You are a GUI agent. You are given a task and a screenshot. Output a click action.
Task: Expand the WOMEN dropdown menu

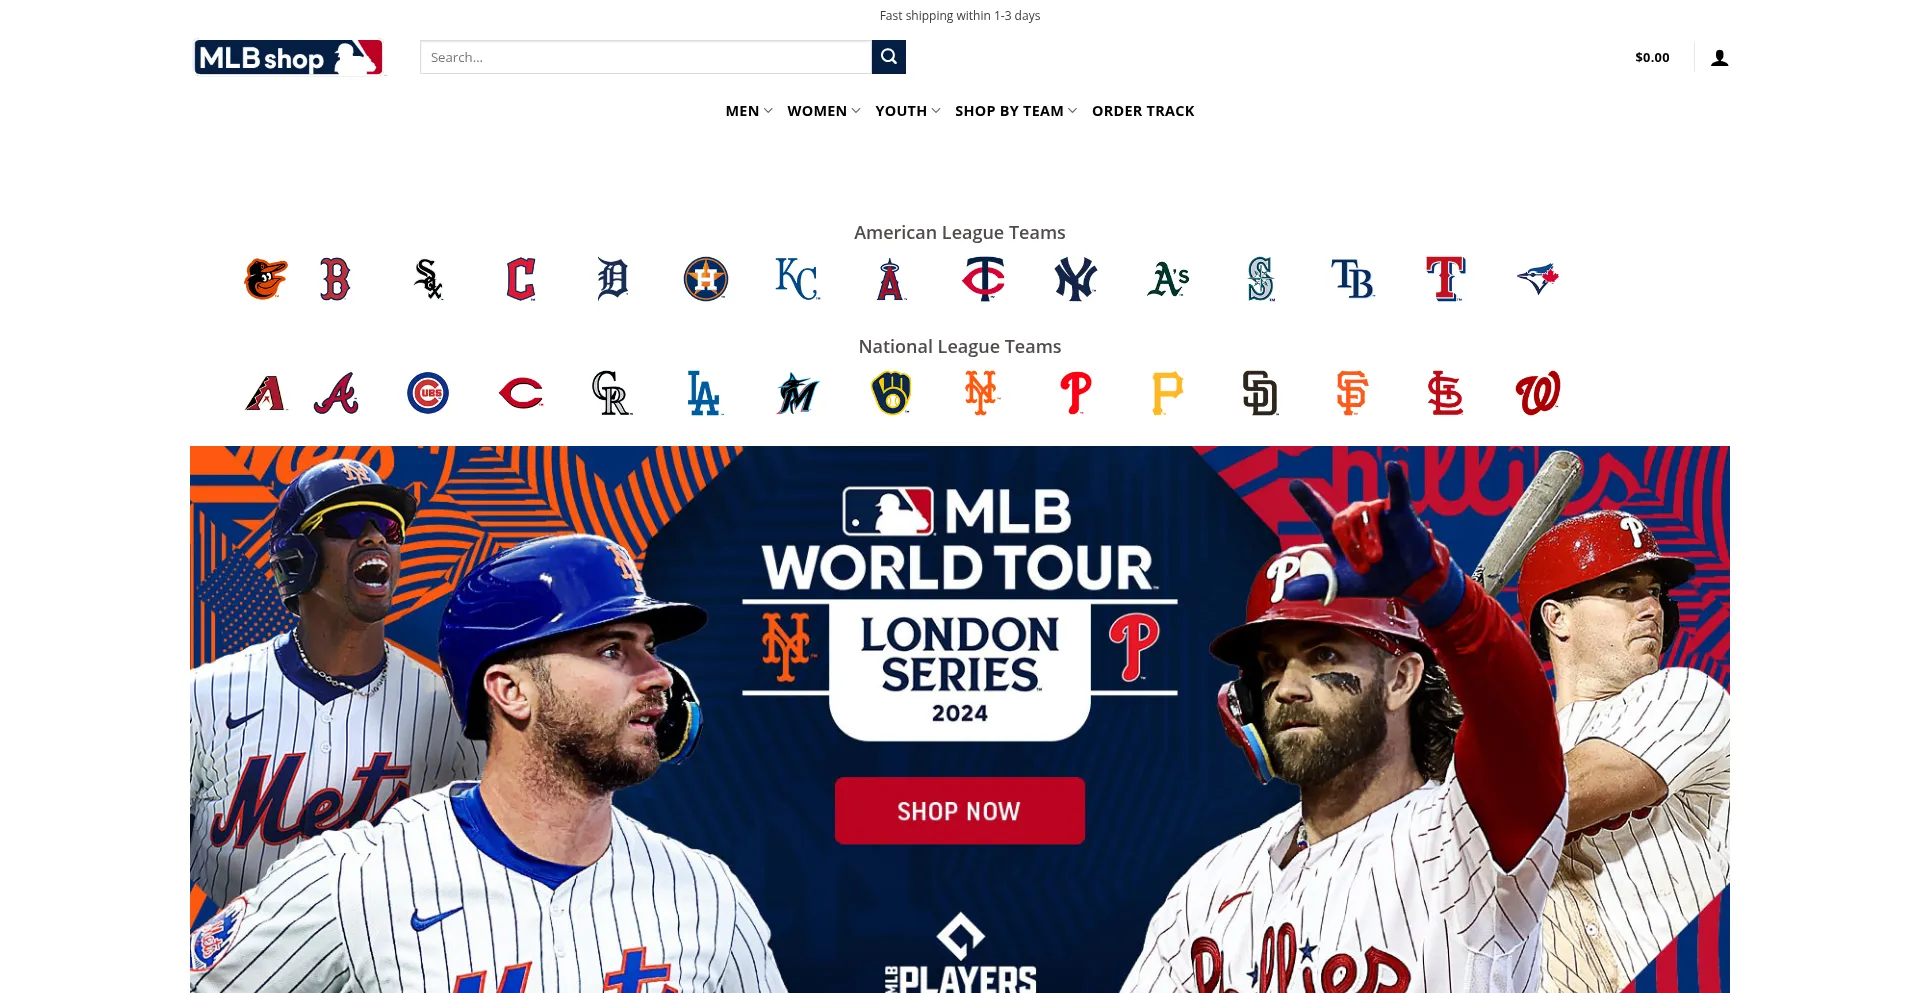pos(824,111)
